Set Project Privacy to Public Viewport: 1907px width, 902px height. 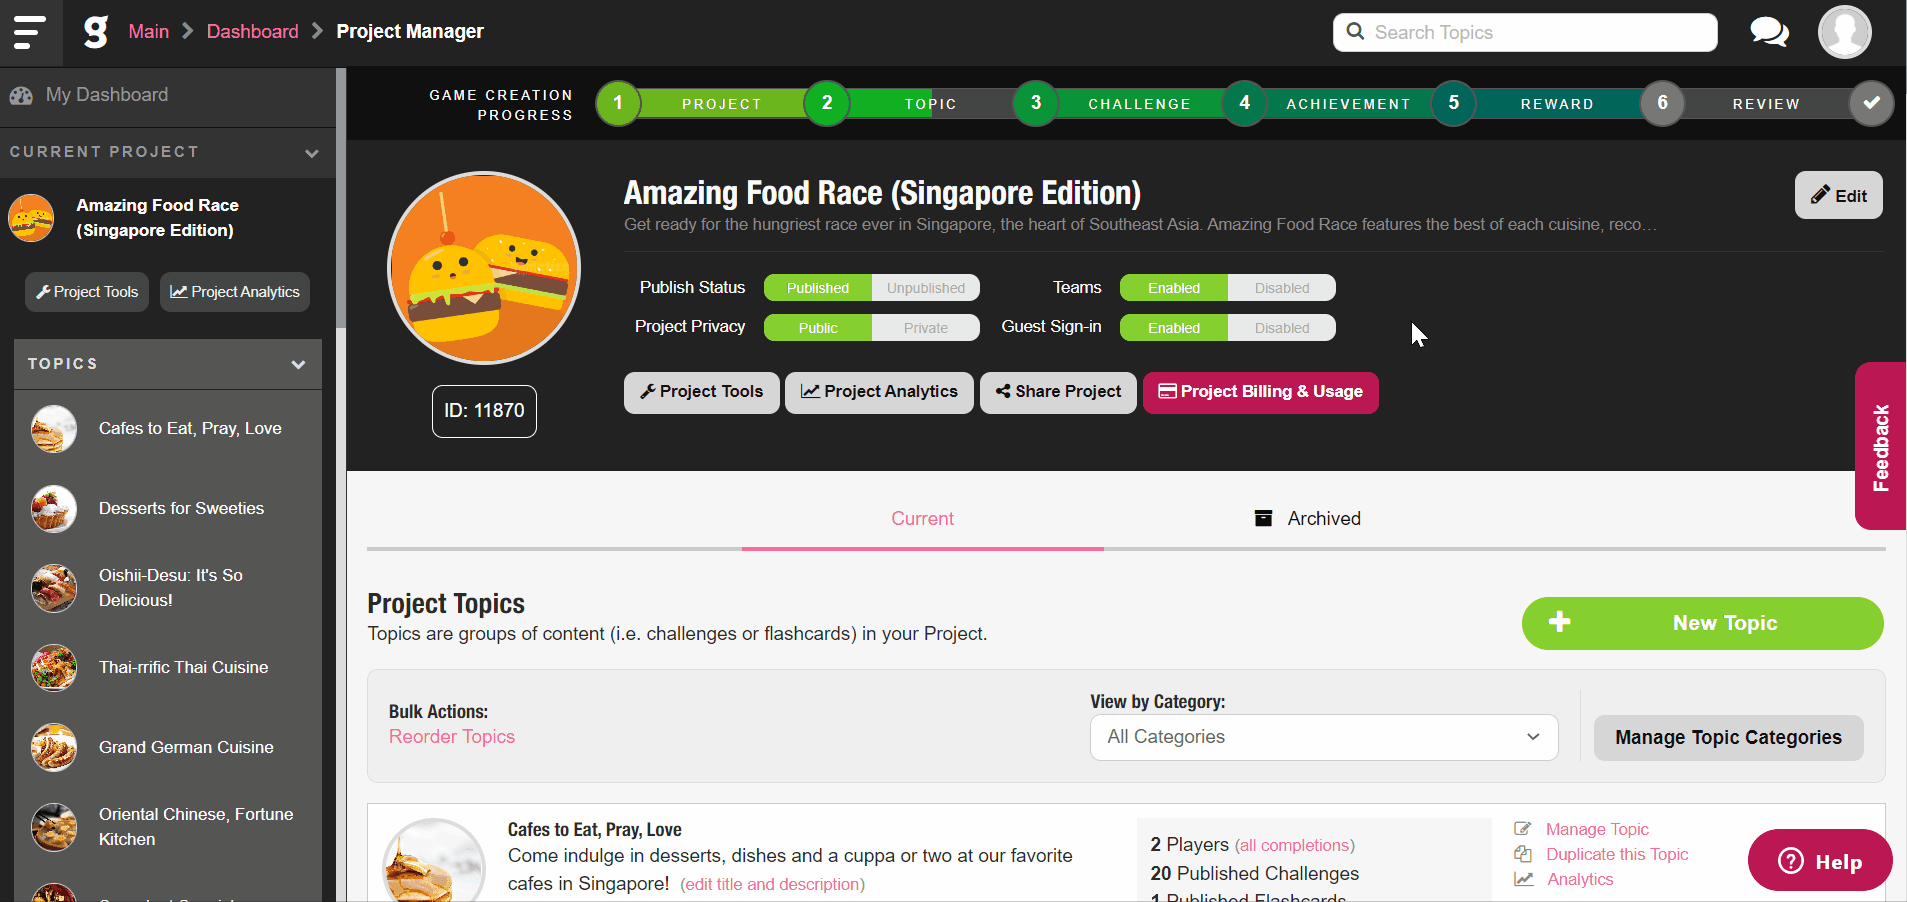818,328
